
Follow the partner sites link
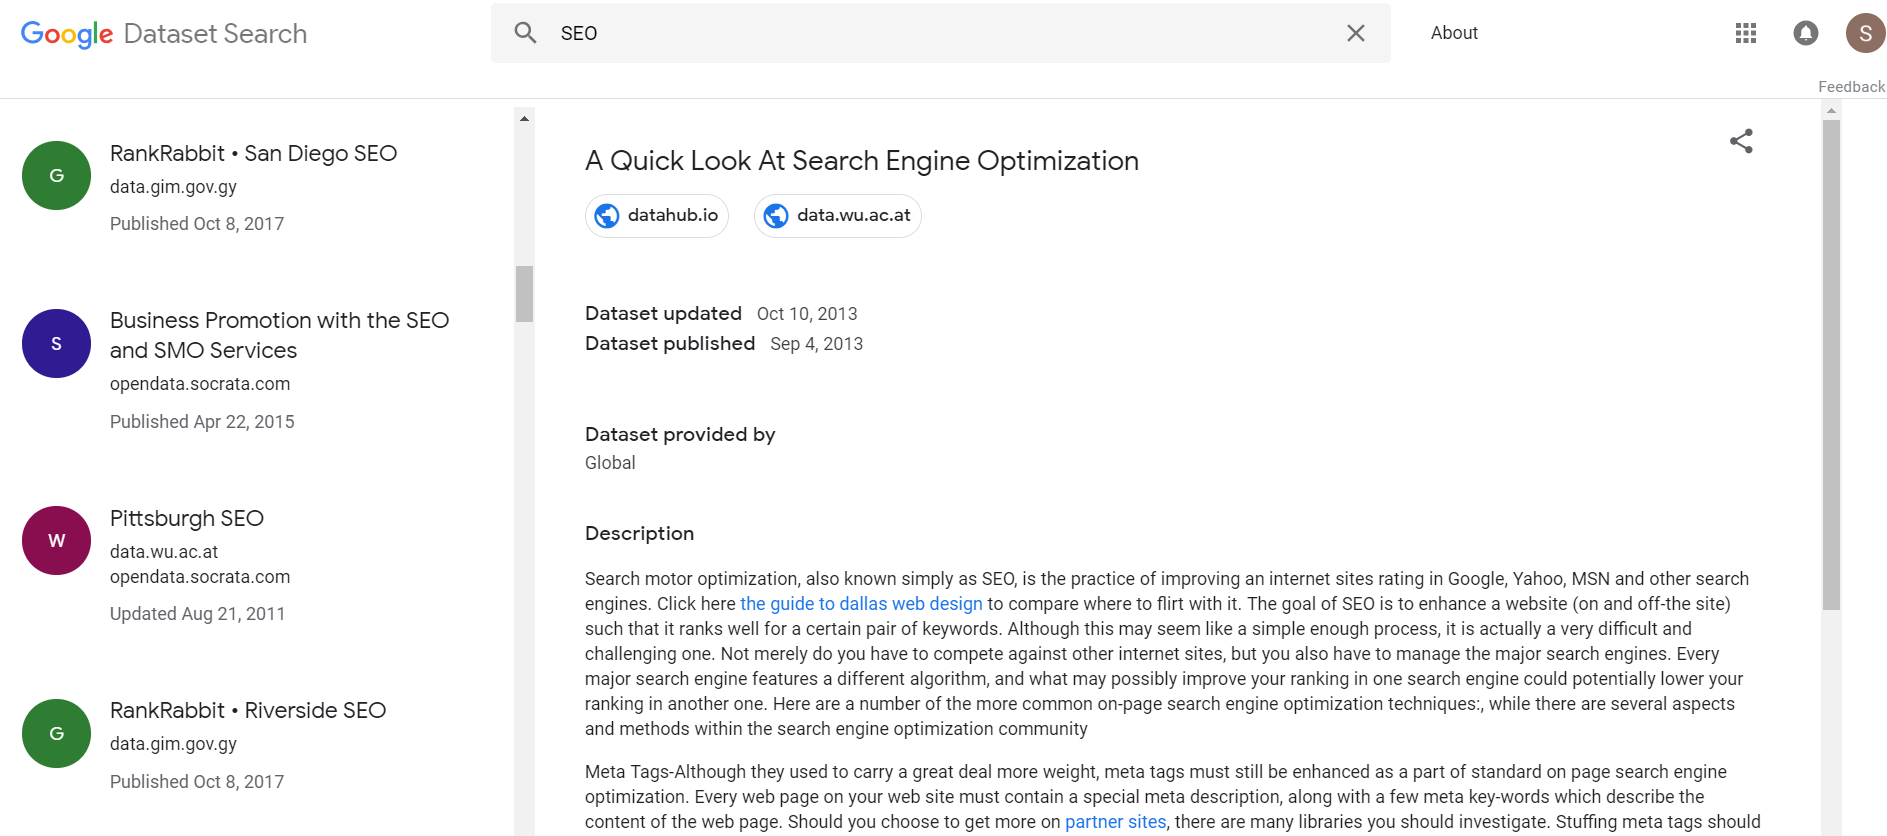point(1115,822)
